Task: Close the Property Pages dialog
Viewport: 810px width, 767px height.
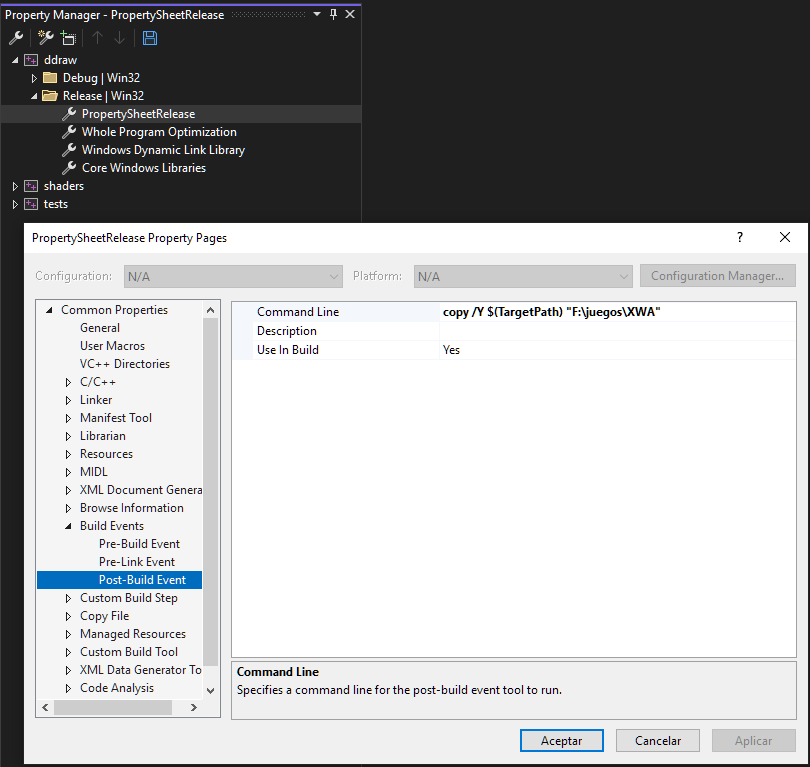Action: 785,237
